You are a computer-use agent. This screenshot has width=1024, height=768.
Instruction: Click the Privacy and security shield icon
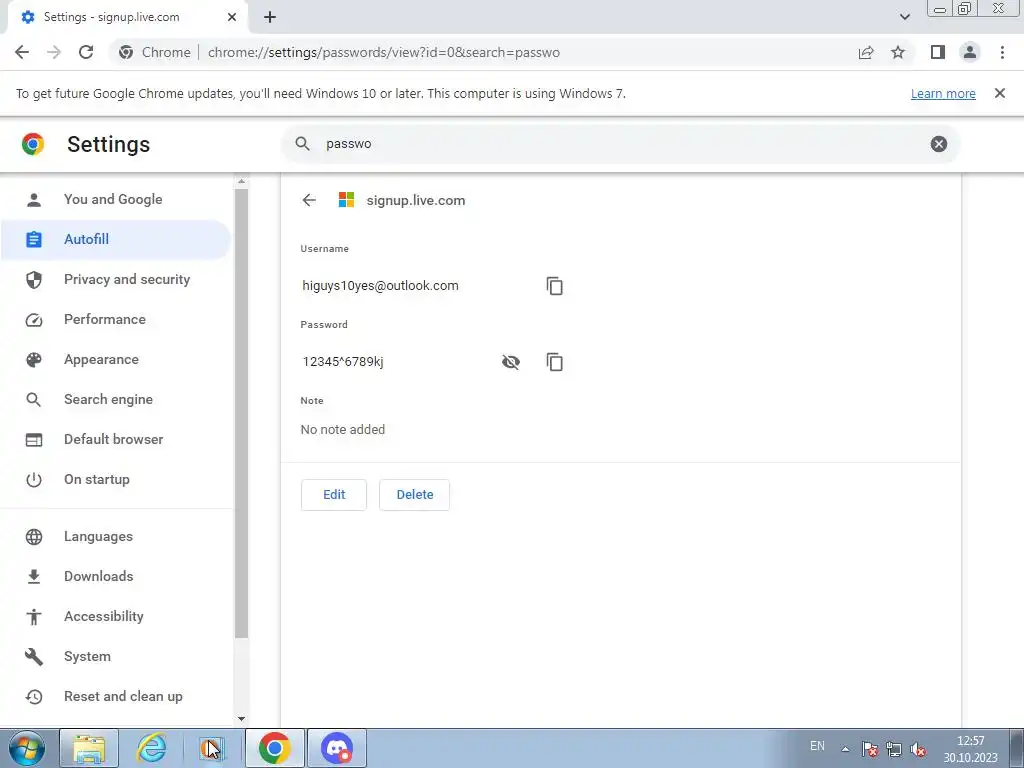33,280
